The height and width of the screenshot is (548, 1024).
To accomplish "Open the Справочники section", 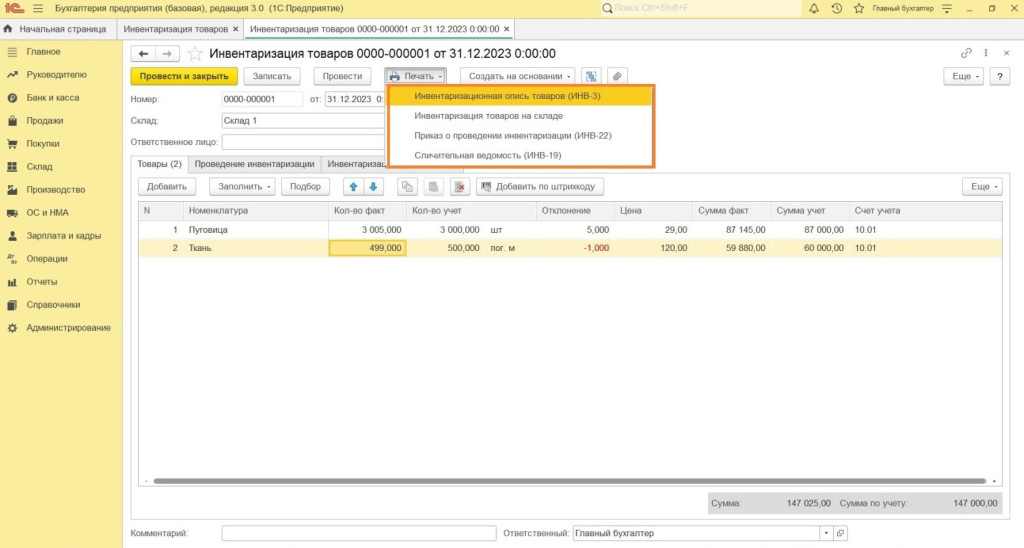I will point(61,305).
